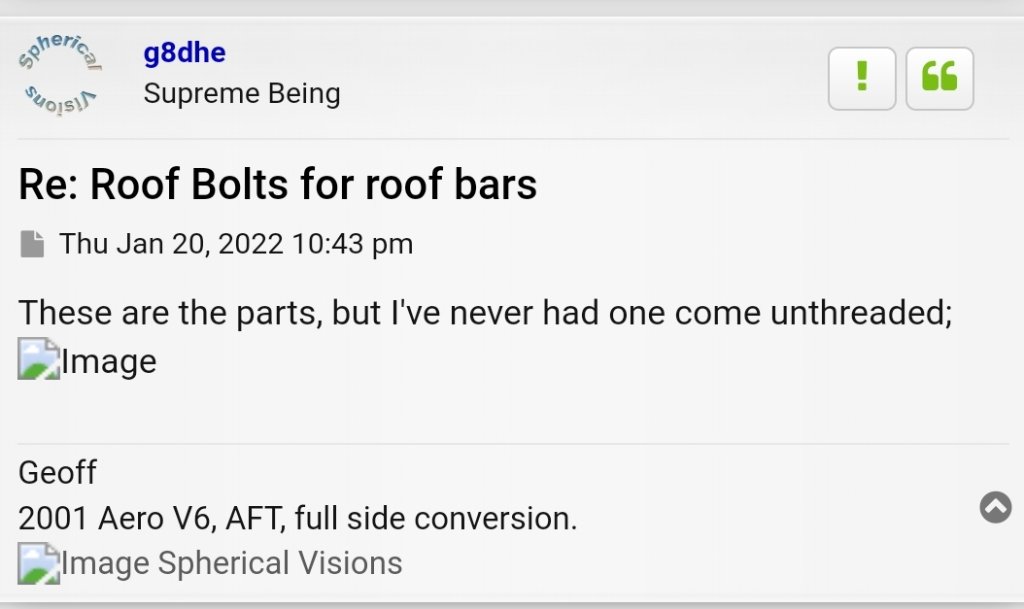Click the "Geoff" signature name

pyautogui.click(x=57, y=472)
